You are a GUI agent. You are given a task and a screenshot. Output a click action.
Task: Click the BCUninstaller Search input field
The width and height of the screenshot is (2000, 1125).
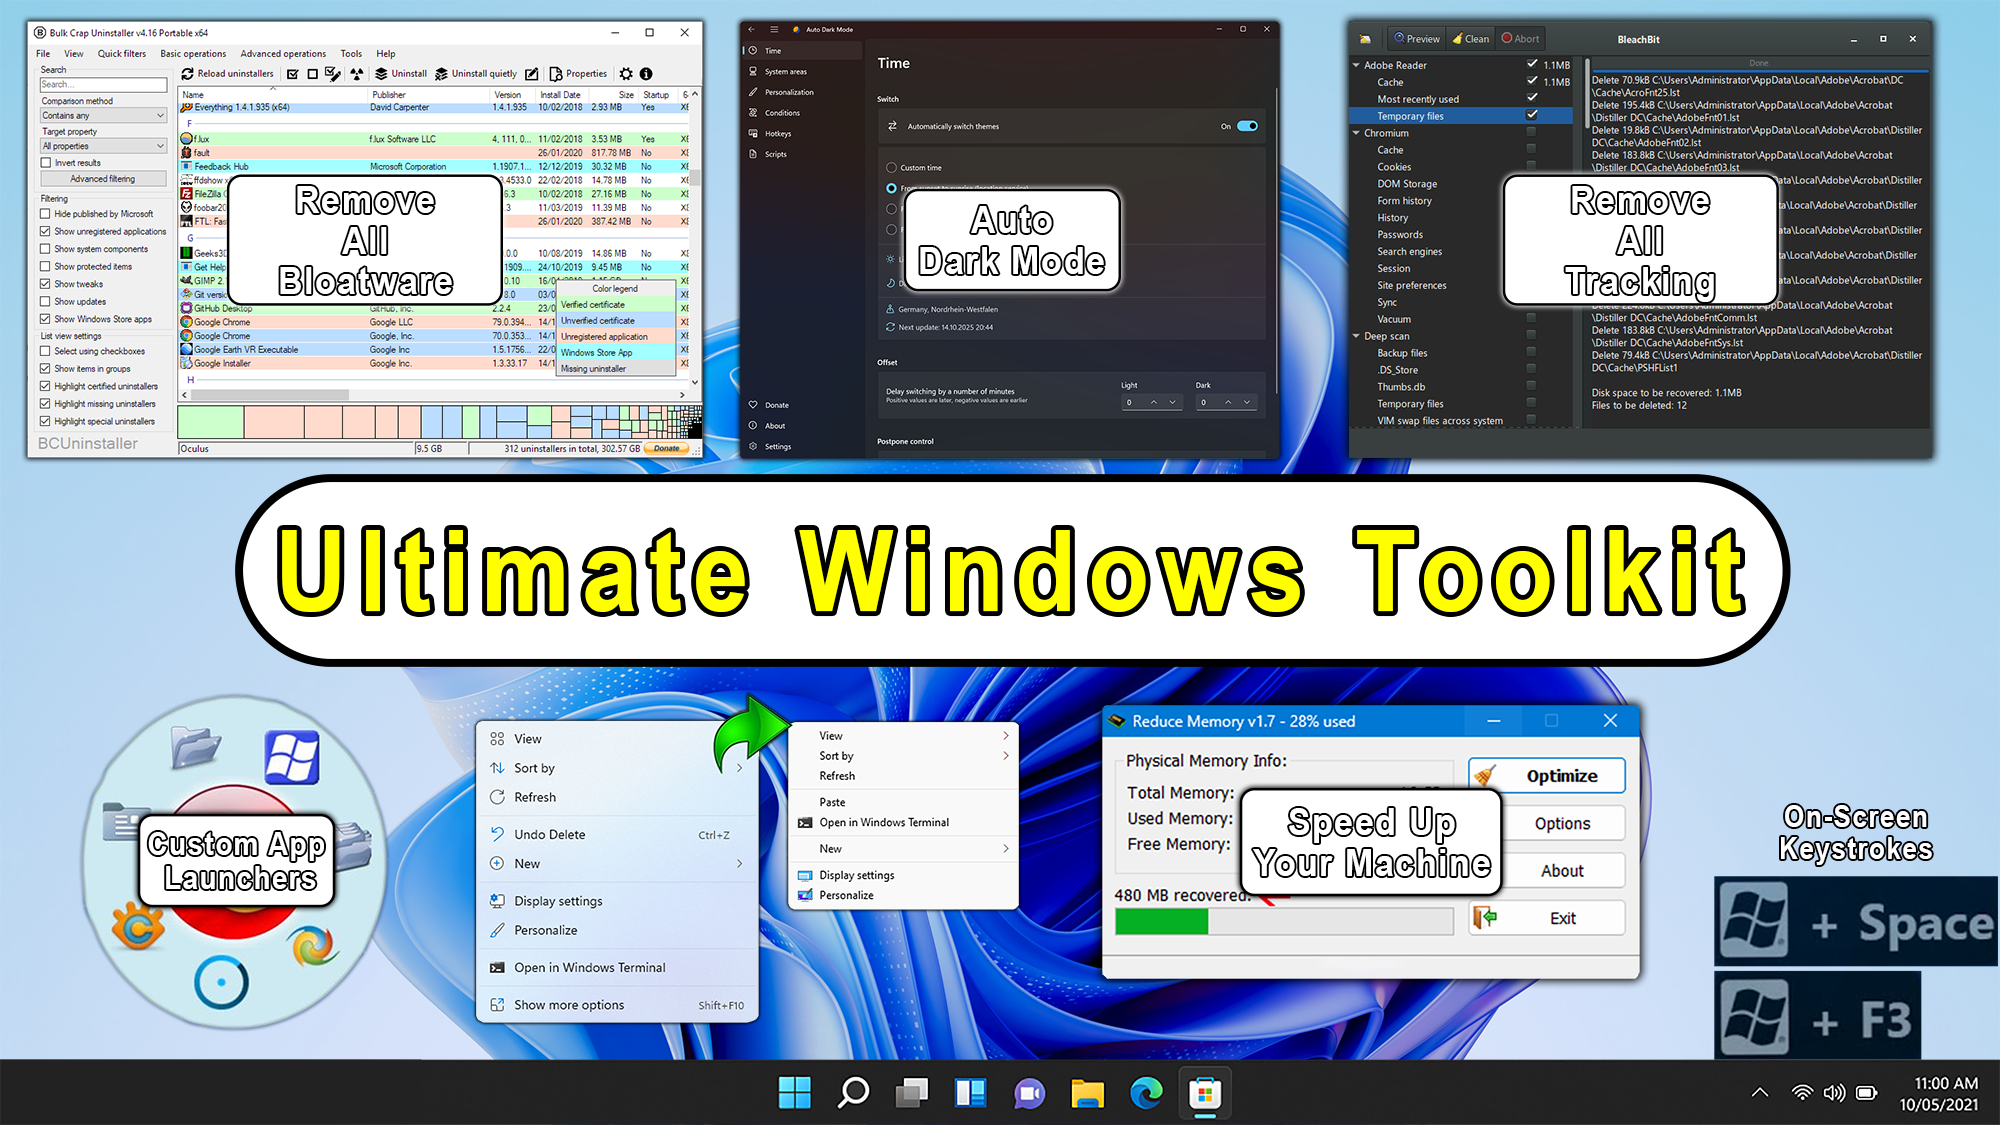coord(104,85)
